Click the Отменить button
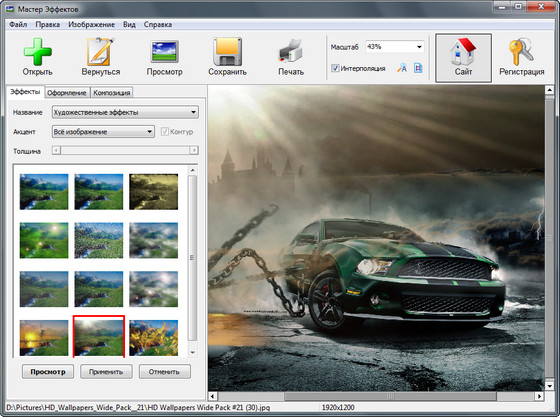This screenshot has height=417, width=560. [164, 372]
